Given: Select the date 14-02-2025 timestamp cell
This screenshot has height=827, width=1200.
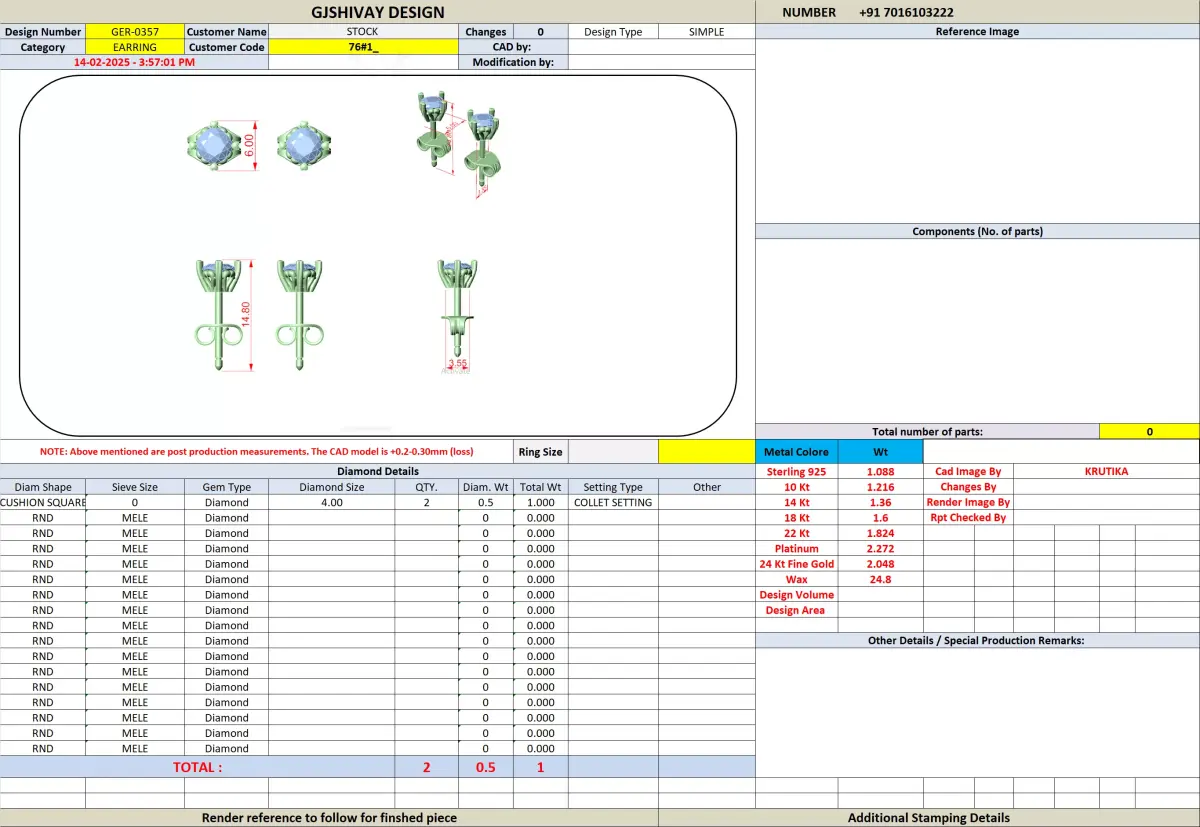Looking at the screenshot, I should [135, 62].
